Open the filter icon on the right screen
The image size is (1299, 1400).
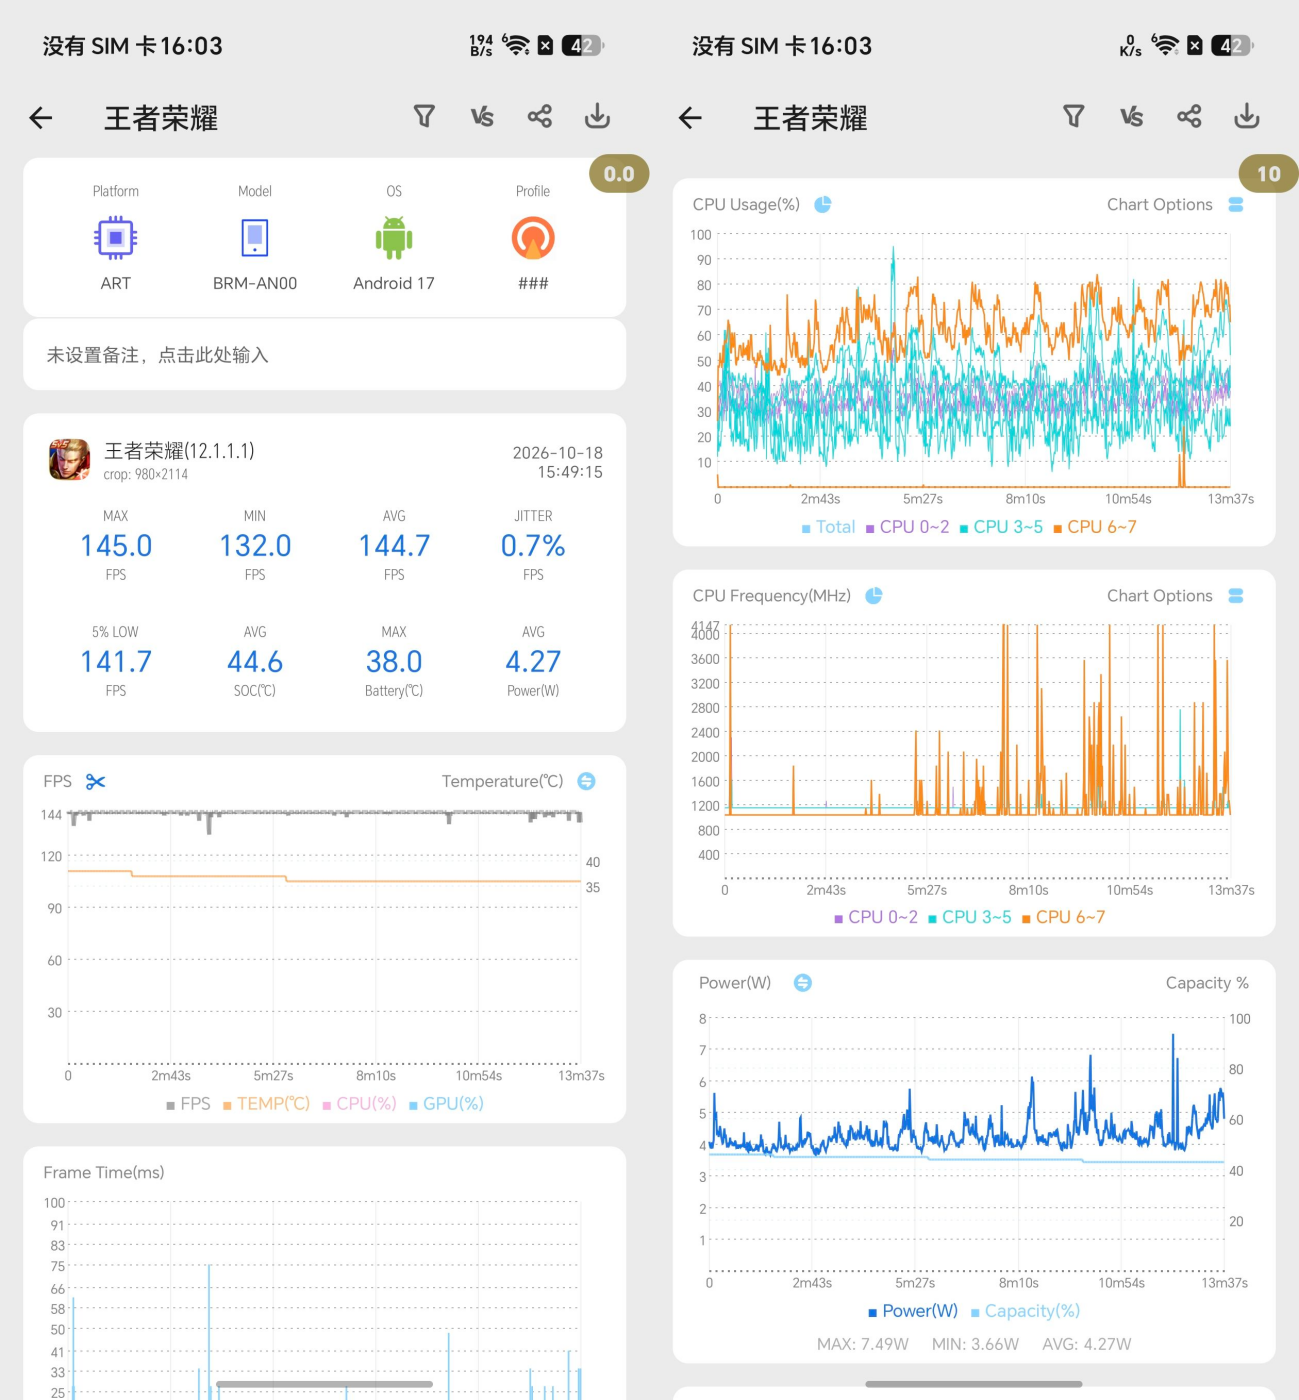(1073, 116)
